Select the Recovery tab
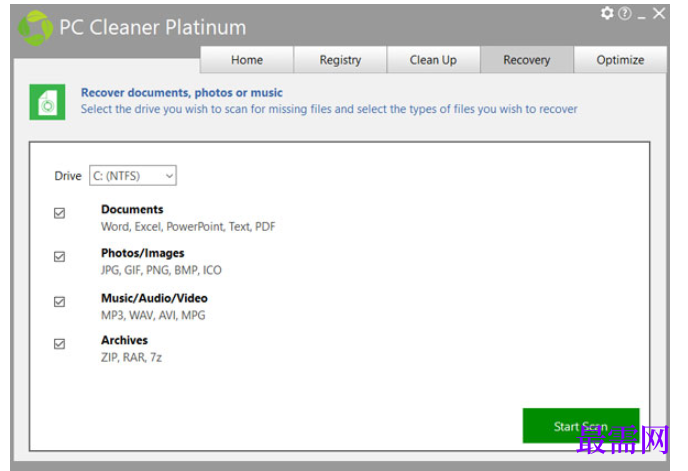This screenshot has width=688, height=471. pyautogui.click(x=527, y=60)
